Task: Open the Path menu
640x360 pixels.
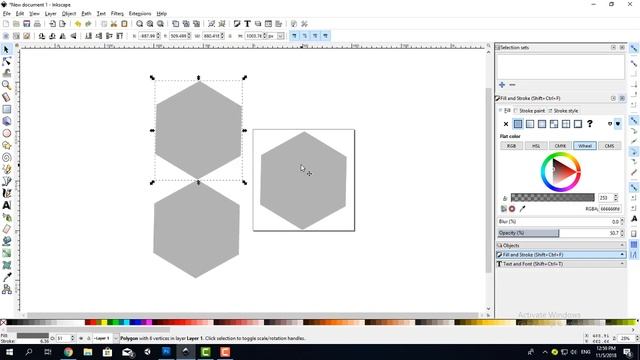Action: click(86, 13)
